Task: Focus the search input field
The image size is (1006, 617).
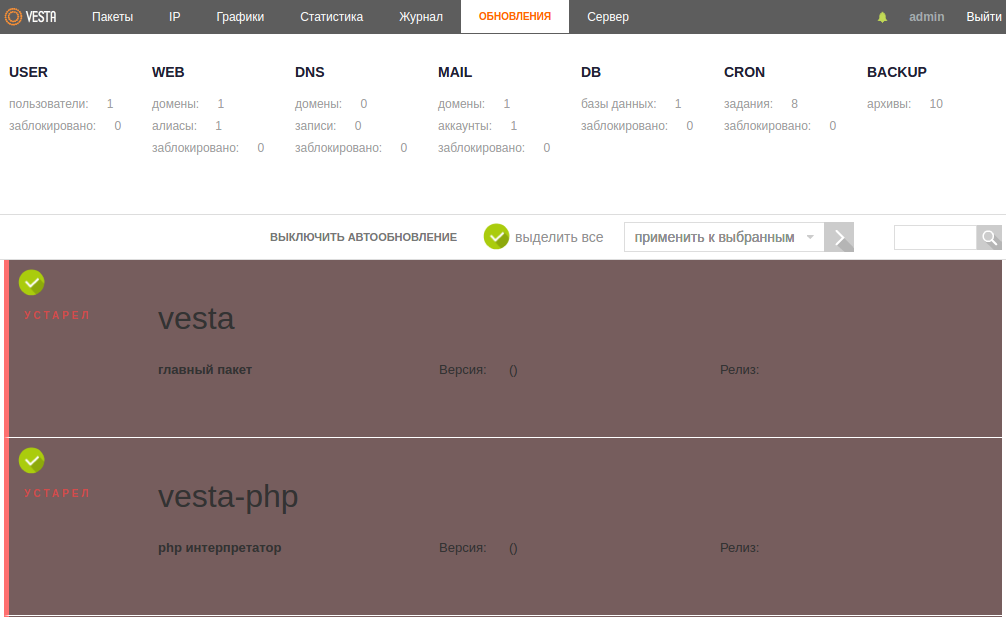Action: [934, 238]
